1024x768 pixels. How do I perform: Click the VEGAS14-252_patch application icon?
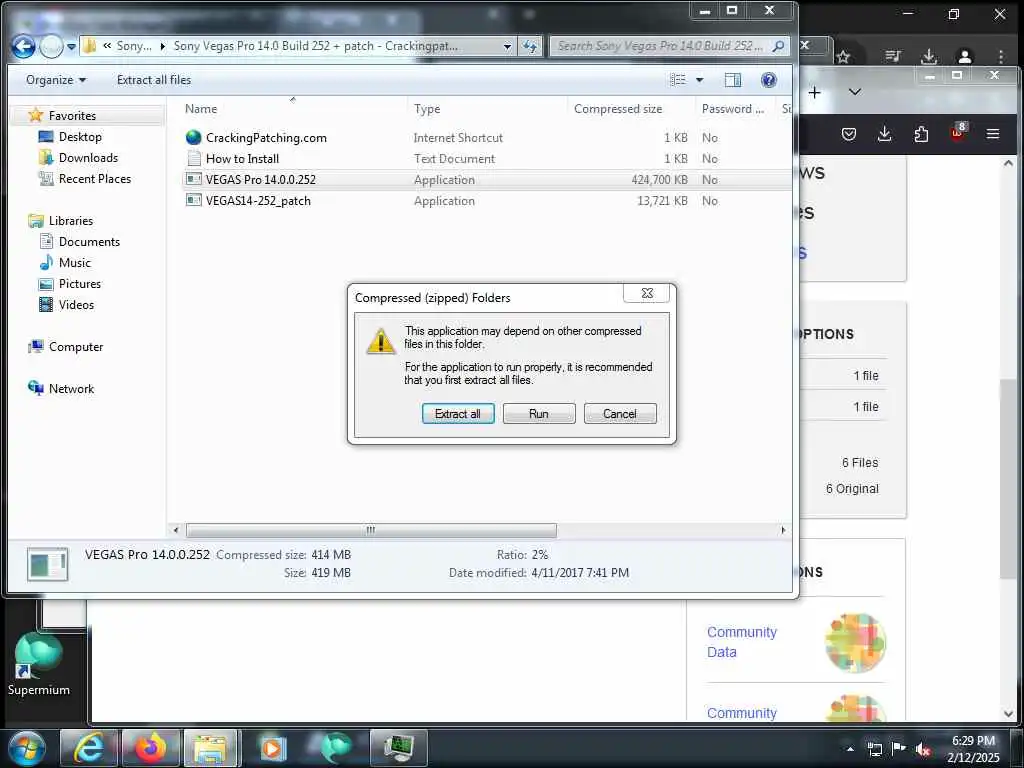[x=193, y=200]
